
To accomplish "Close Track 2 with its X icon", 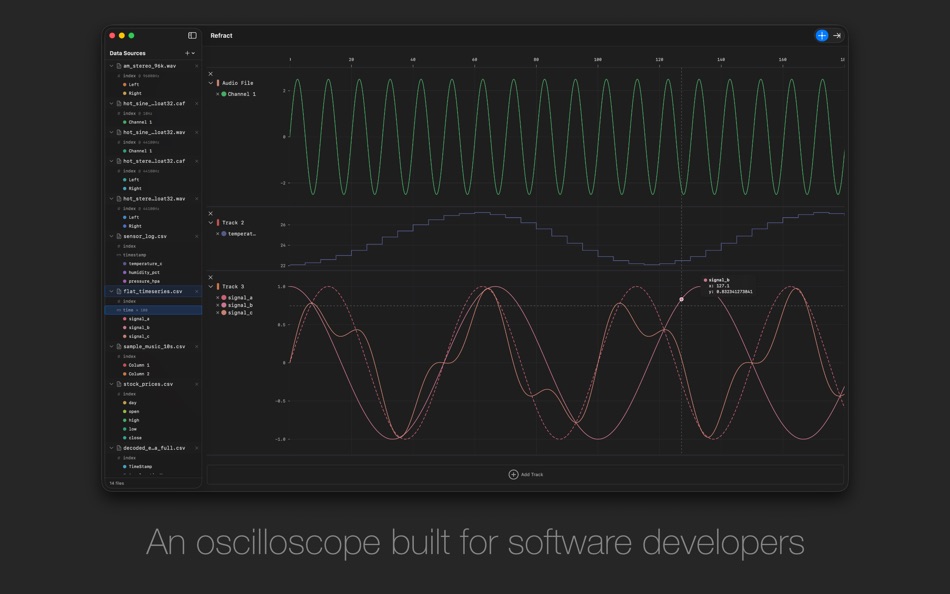I will [211, 213].
